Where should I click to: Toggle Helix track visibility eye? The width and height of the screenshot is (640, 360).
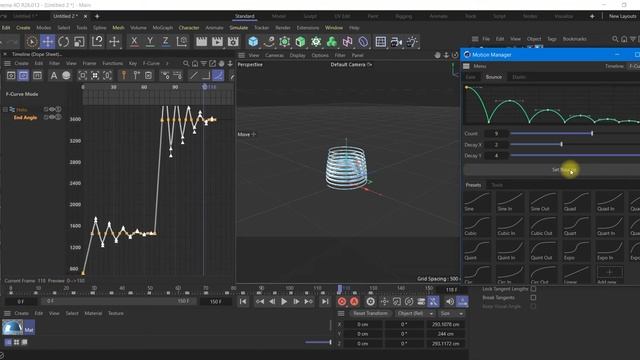(x=52, y=109)
